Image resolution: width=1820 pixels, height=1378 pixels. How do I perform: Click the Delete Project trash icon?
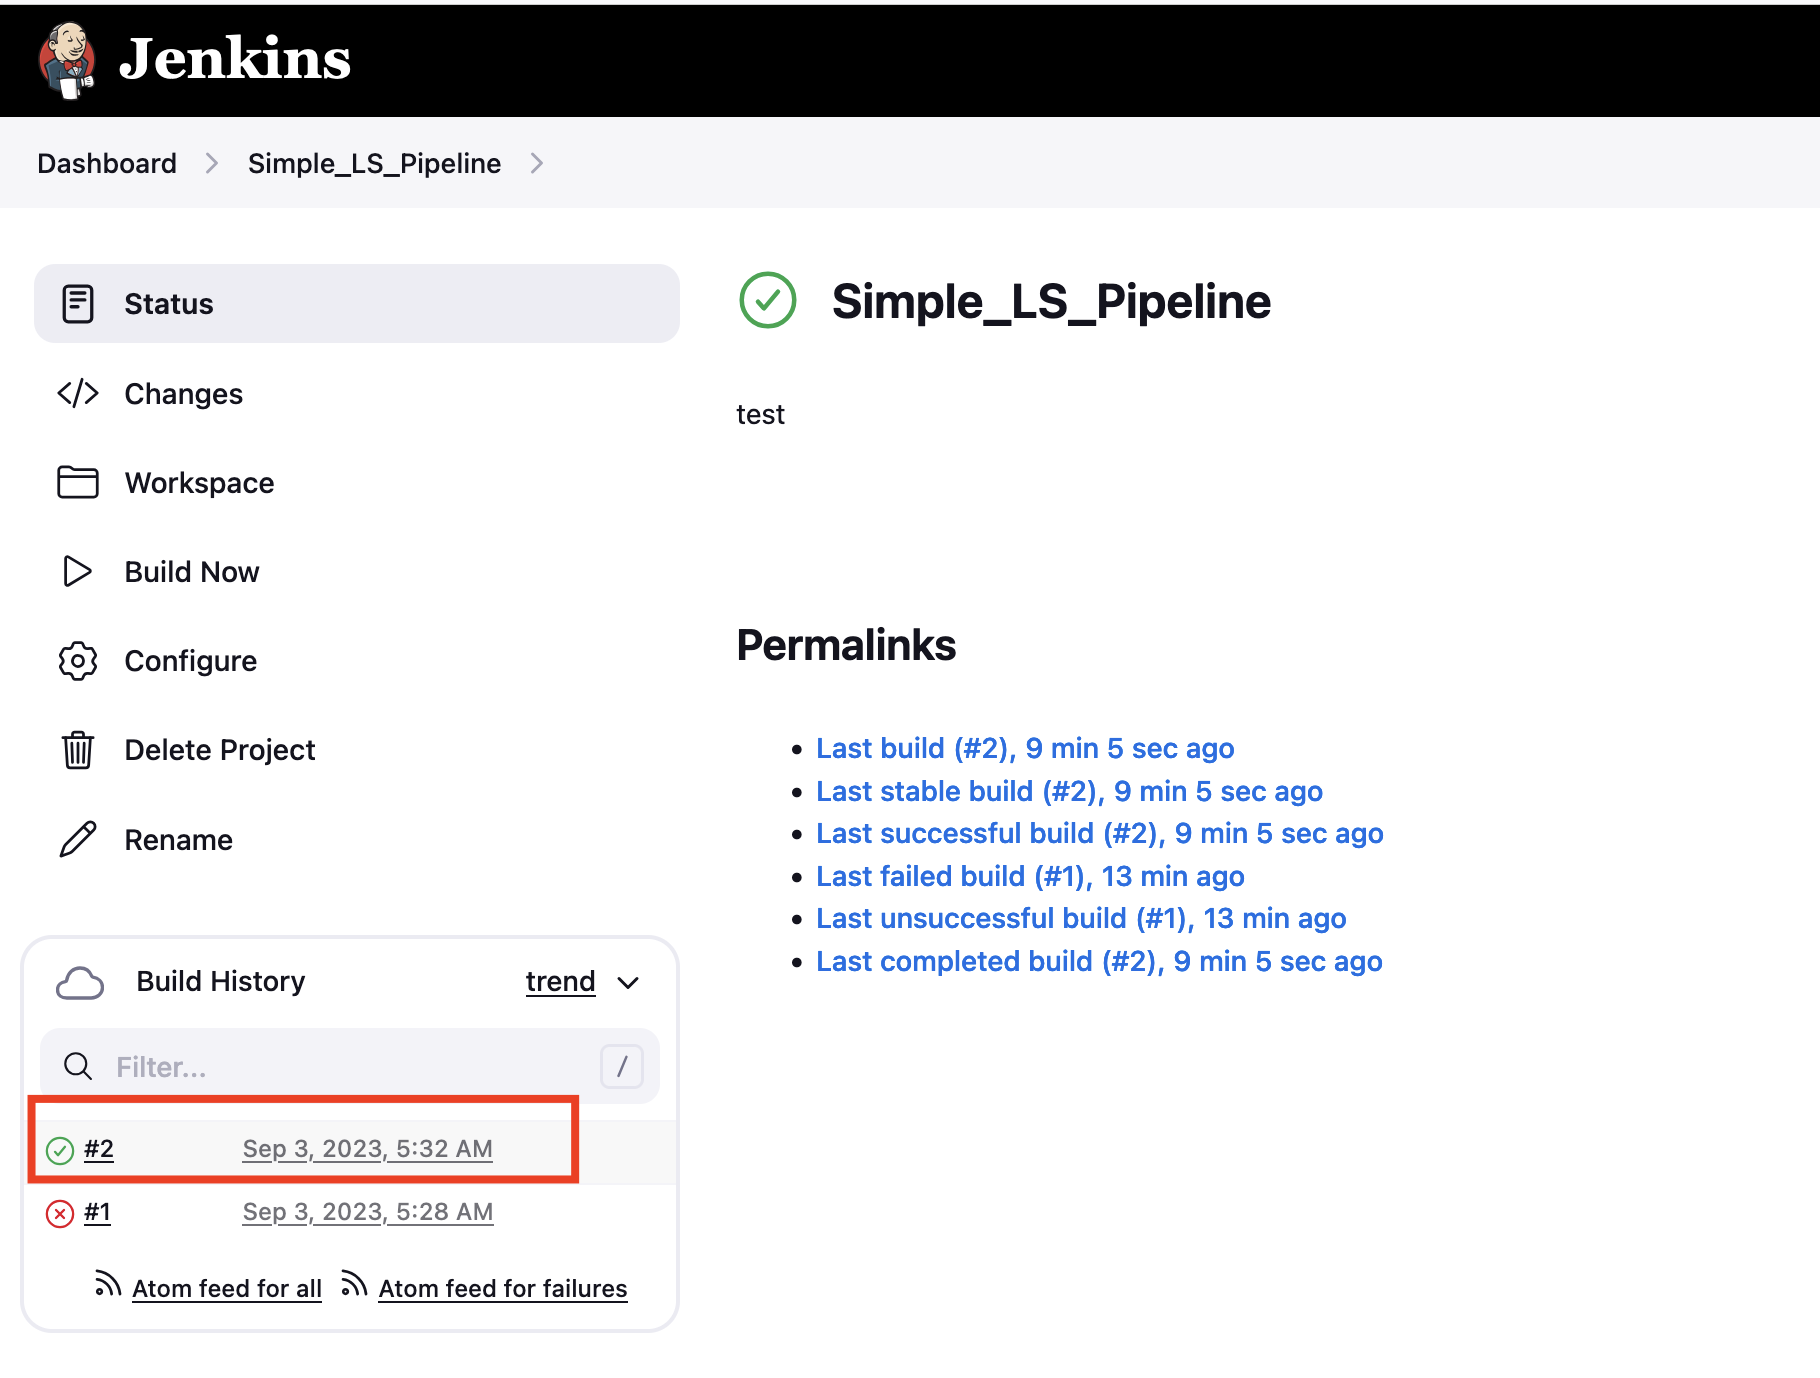pos(78,750)
